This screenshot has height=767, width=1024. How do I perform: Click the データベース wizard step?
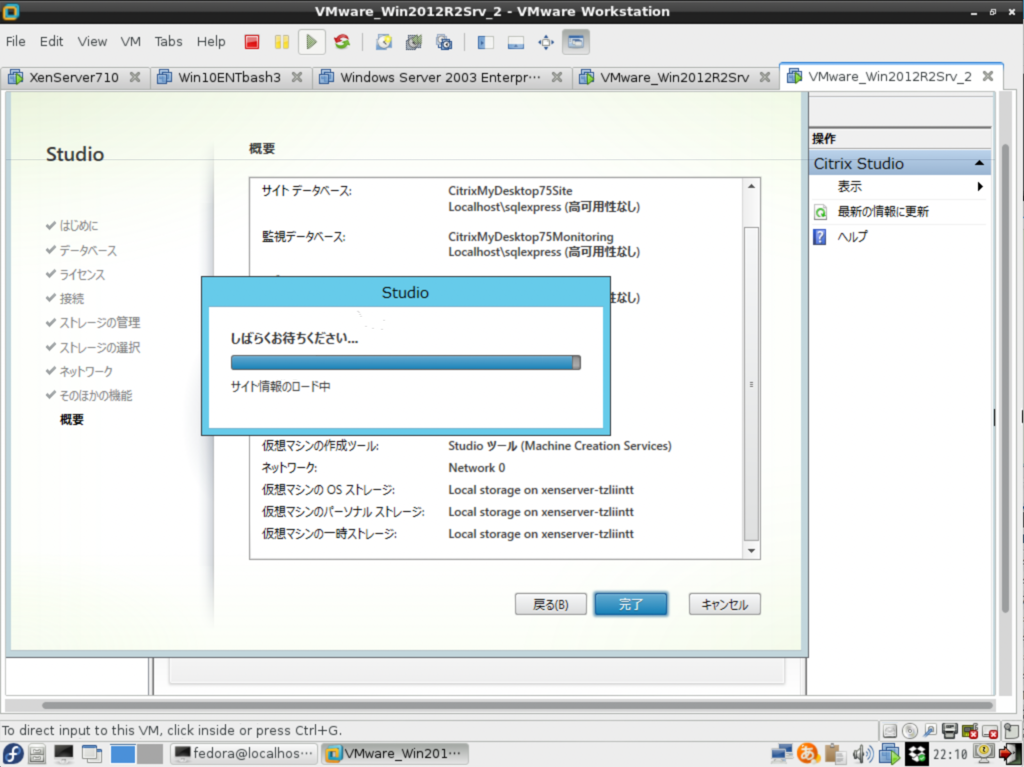click(88, 250)
